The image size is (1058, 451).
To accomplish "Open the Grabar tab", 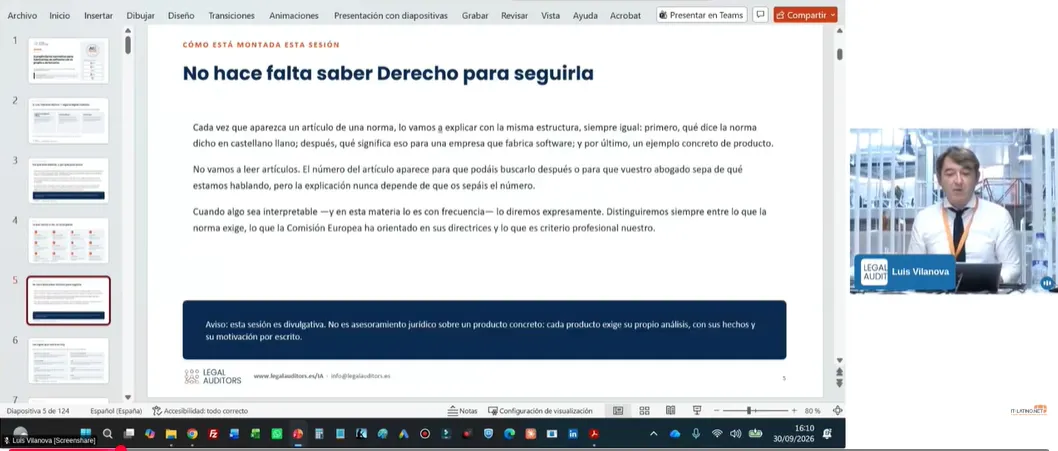I will [475, 16].
